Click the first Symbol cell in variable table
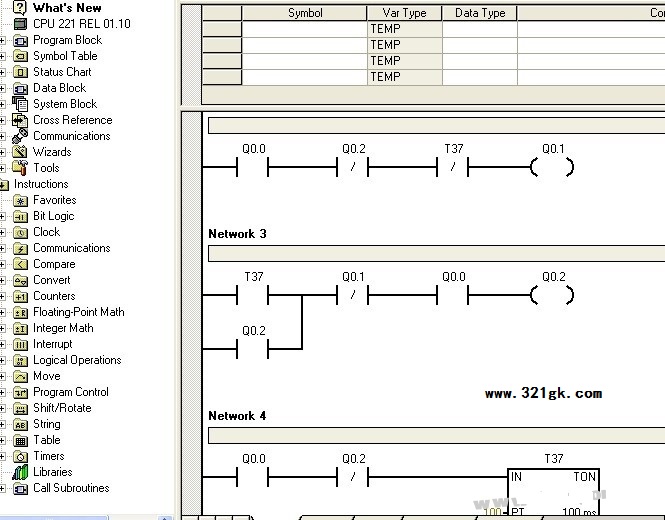The image size is (665, 520). tap(305, 29)
